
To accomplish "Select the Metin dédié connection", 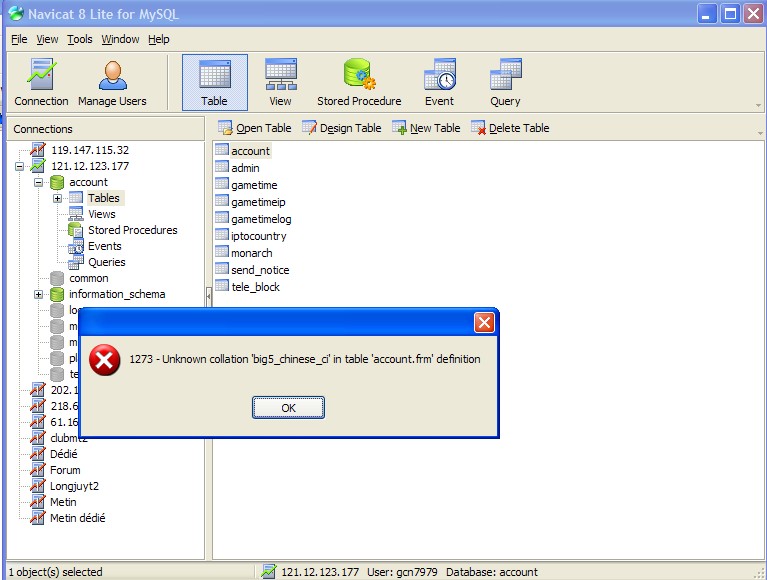I will click(x=77, y=518).
